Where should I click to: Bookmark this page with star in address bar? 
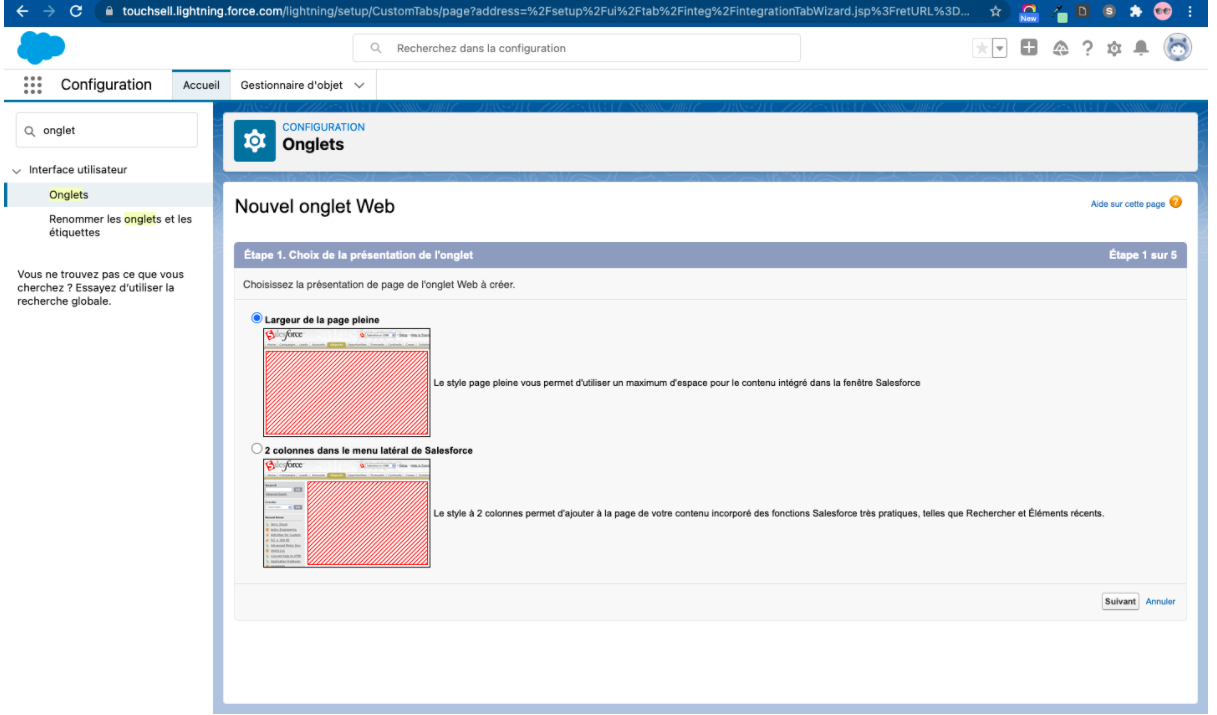pyautogui.click(x=996, y=10)
